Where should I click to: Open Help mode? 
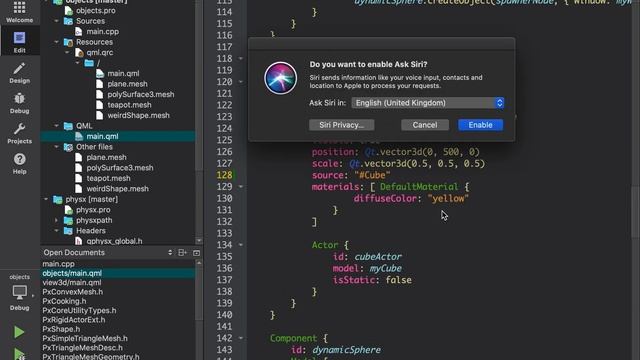click(x=19, y=164)
